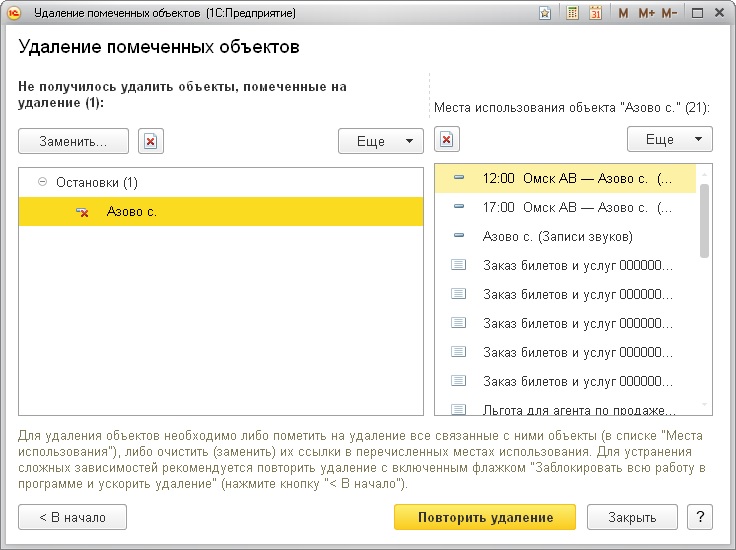Viewport: 736px width, 550px height.
Task: Click the M+ memory add button
Action: (646, 13)
